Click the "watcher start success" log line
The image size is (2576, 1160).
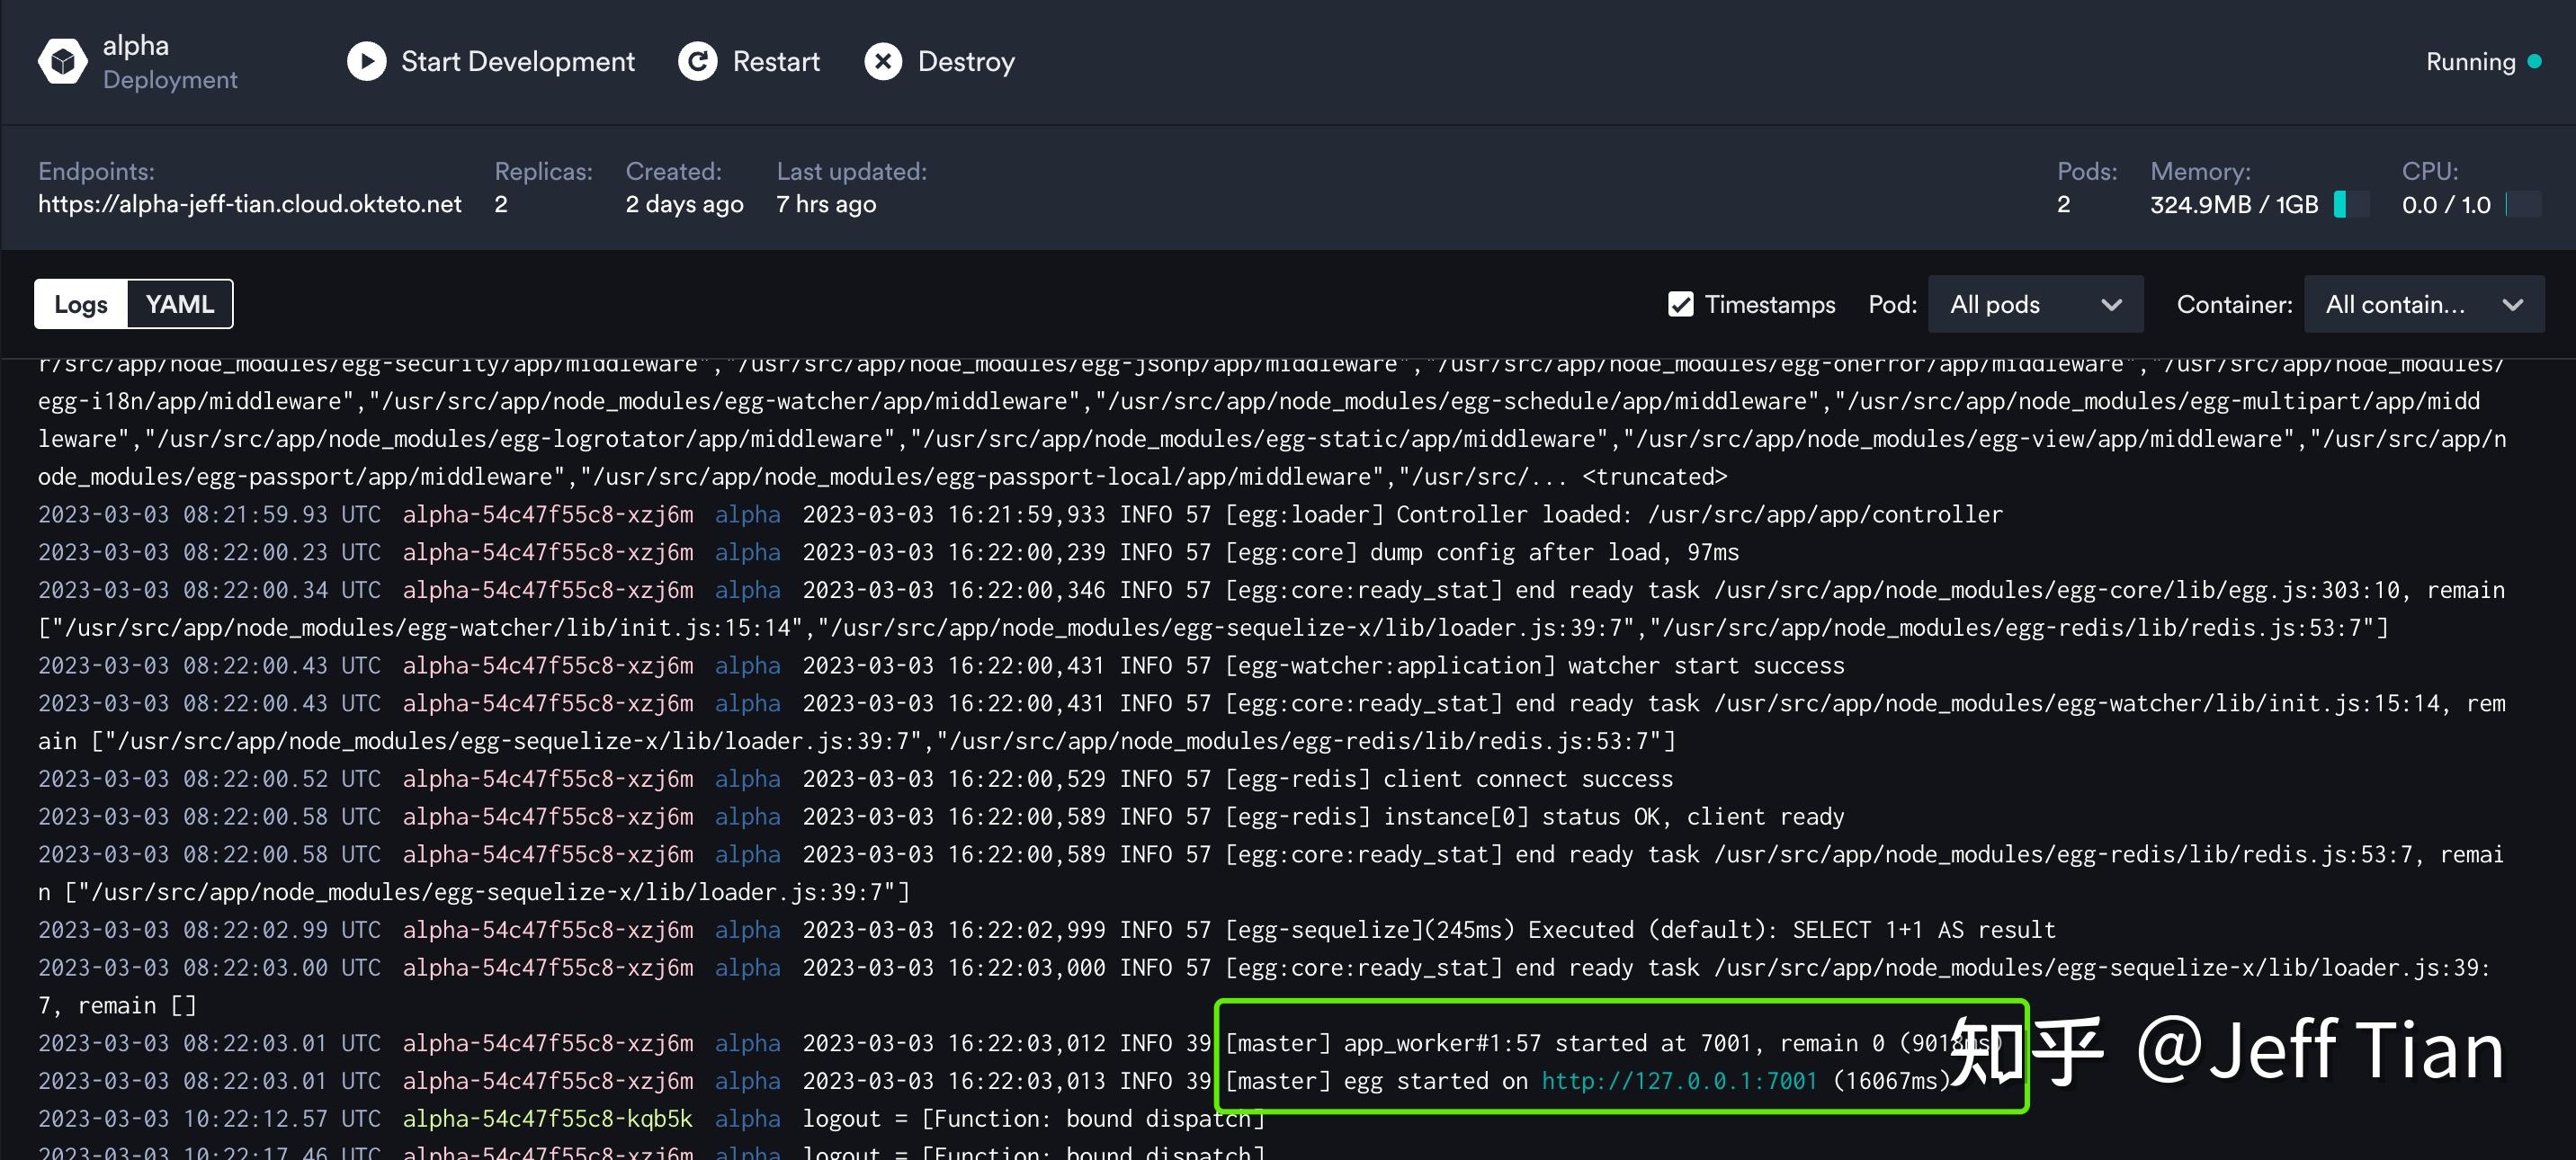coord(941,666)
